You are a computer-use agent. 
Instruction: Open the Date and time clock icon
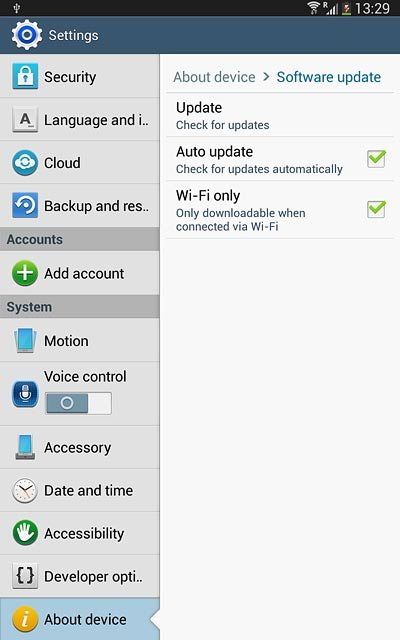tap(25, 490)
